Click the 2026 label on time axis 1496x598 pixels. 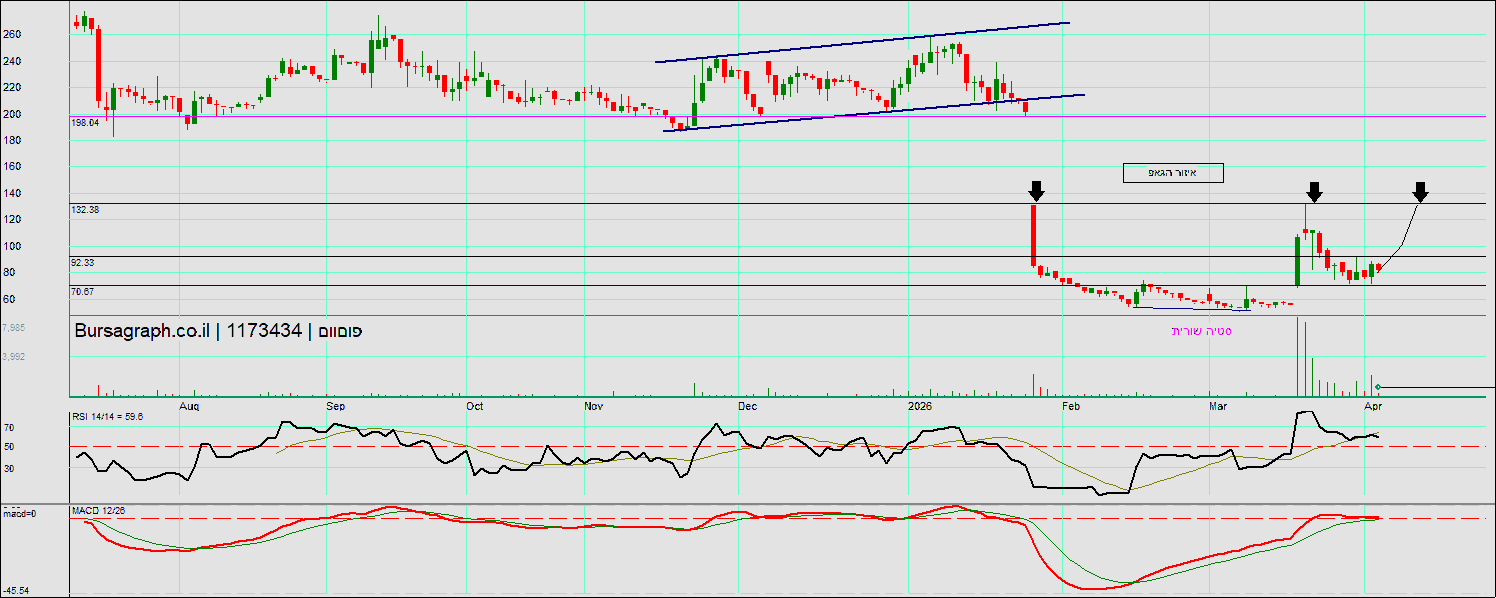tap(920, 406)
